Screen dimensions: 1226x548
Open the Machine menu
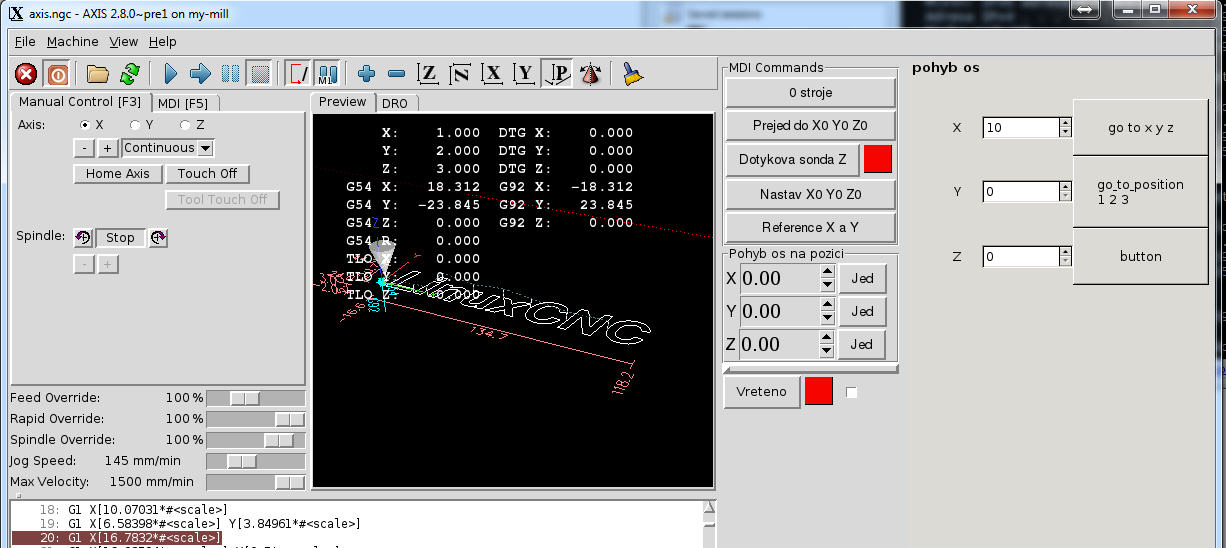(72, 41)
